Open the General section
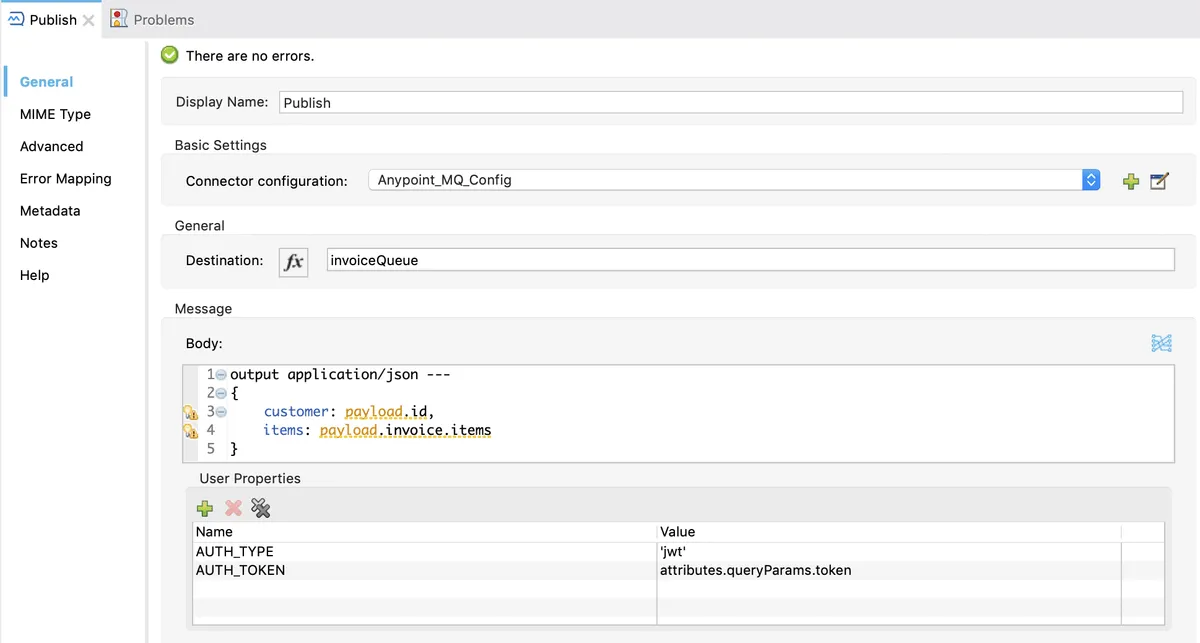The image size is (1200, 643). [46, 82]
